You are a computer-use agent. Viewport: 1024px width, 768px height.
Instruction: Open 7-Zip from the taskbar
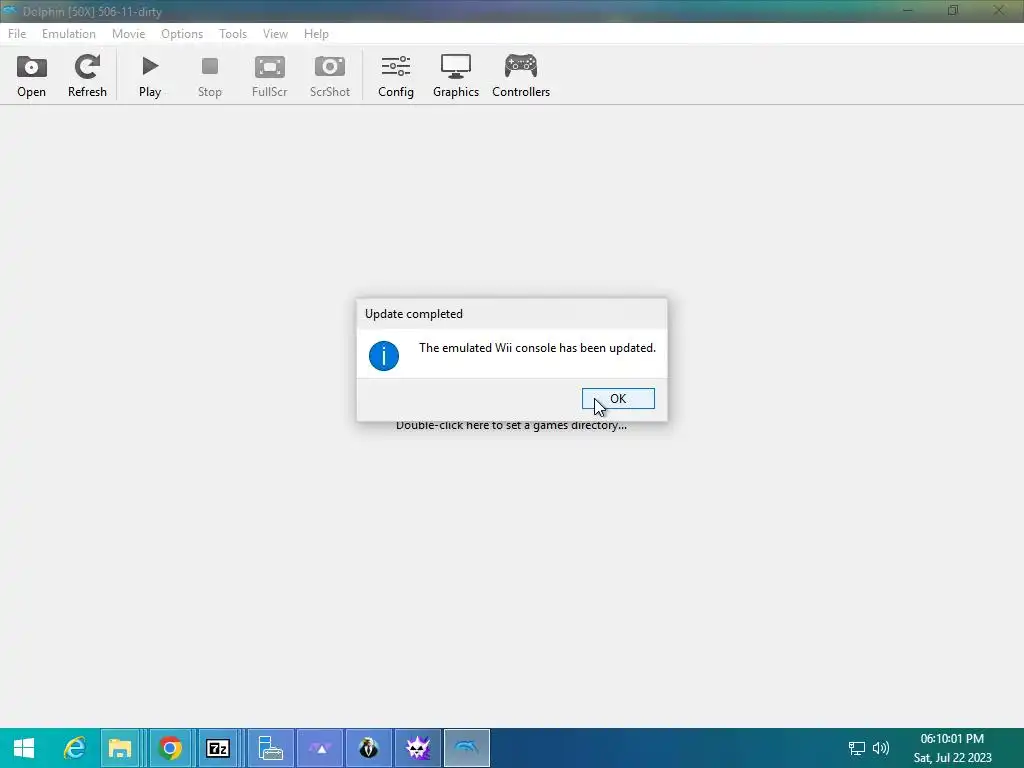point(218,748)
